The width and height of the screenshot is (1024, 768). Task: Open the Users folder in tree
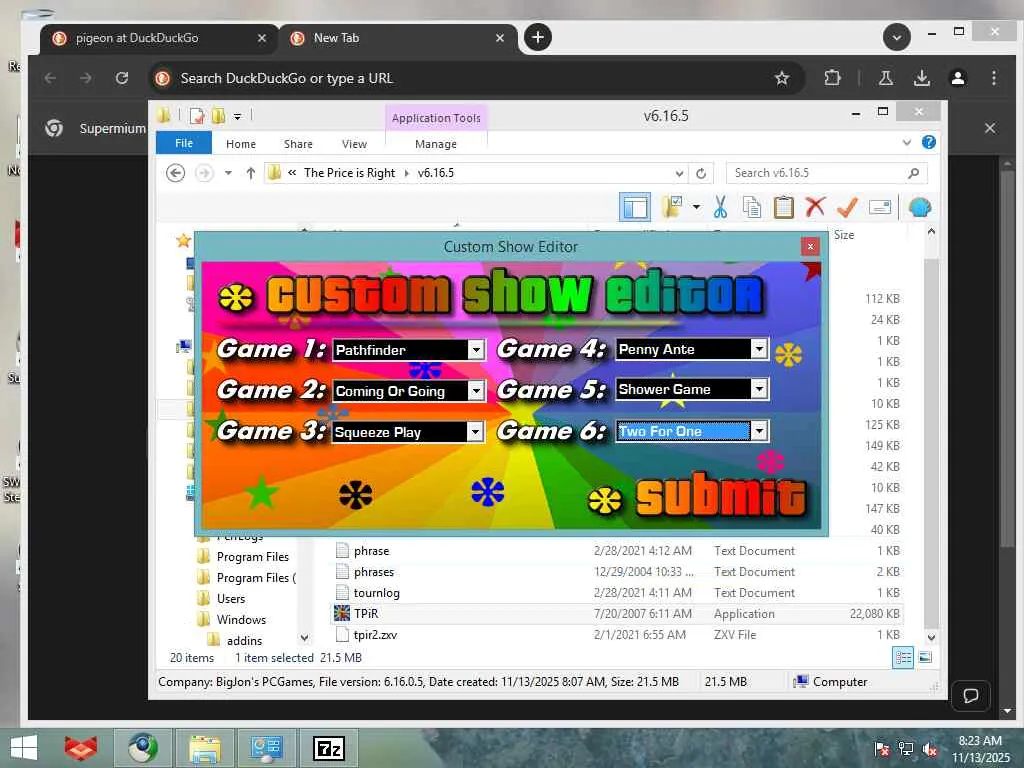(x=231, y=599)
